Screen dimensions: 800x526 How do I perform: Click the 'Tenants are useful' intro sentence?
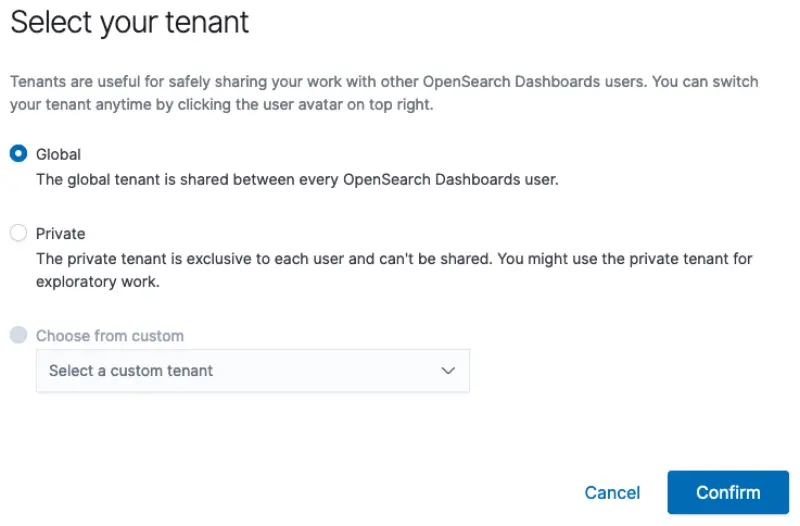384,81
